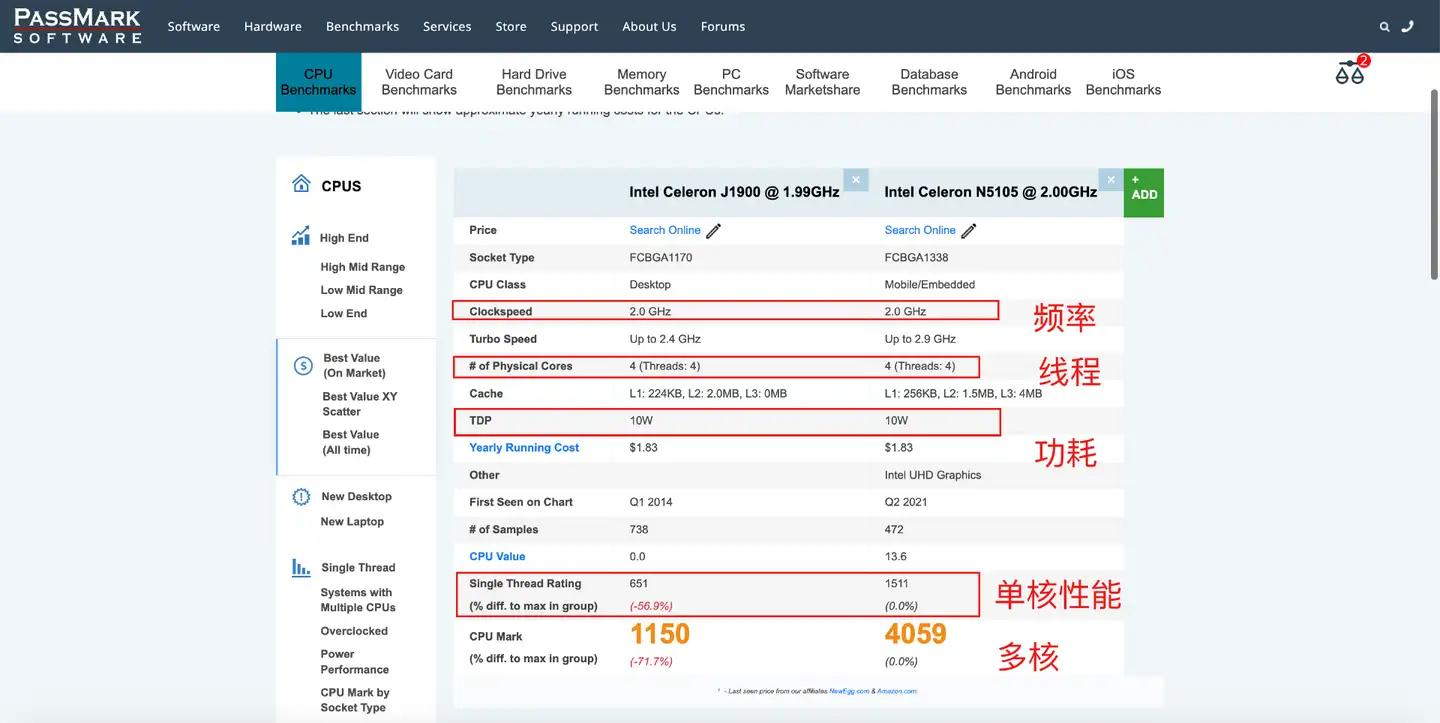Switch to Hard Drive Benchmarks tab

tap(534, 82)
